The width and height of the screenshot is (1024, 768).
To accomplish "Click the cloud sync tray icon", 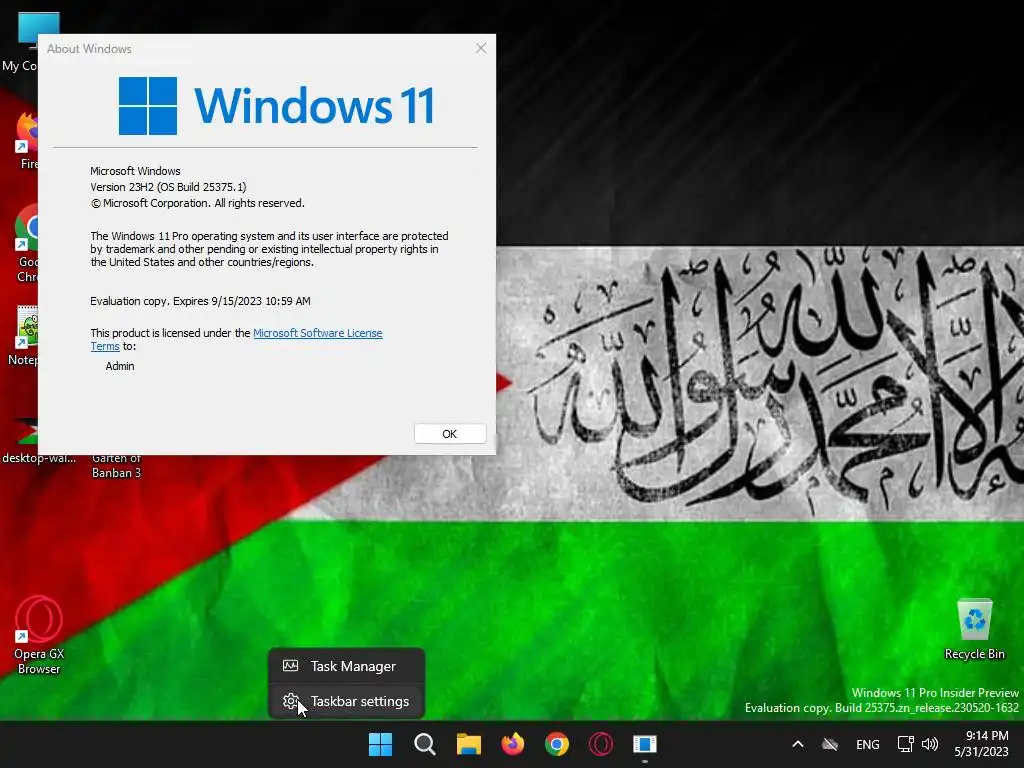I will click(x=830, y=744).
